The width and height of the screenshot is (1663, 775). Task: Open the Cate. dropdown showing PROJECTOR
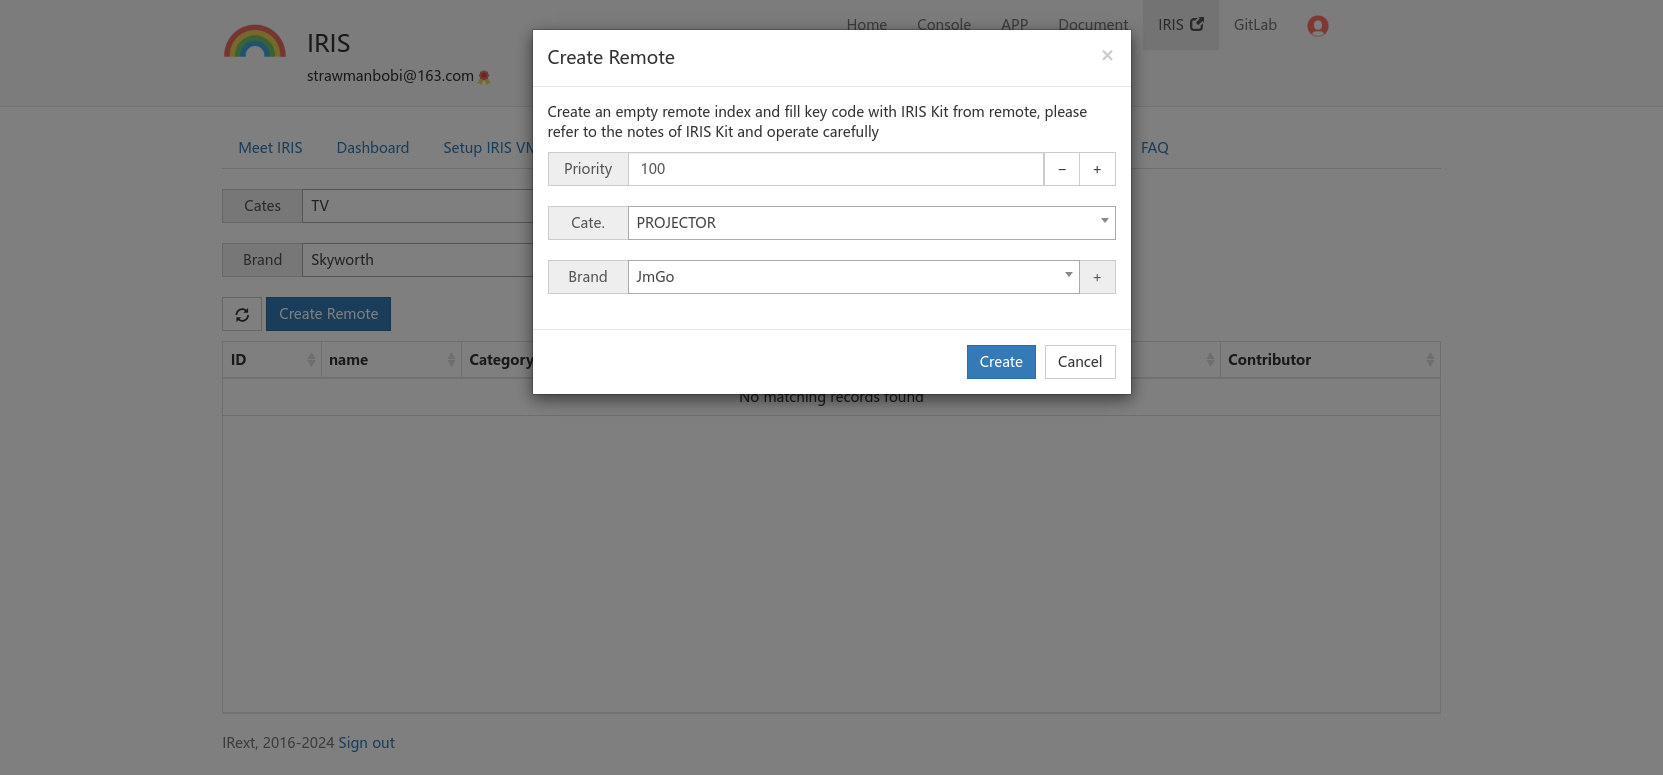tap(870, 223)
